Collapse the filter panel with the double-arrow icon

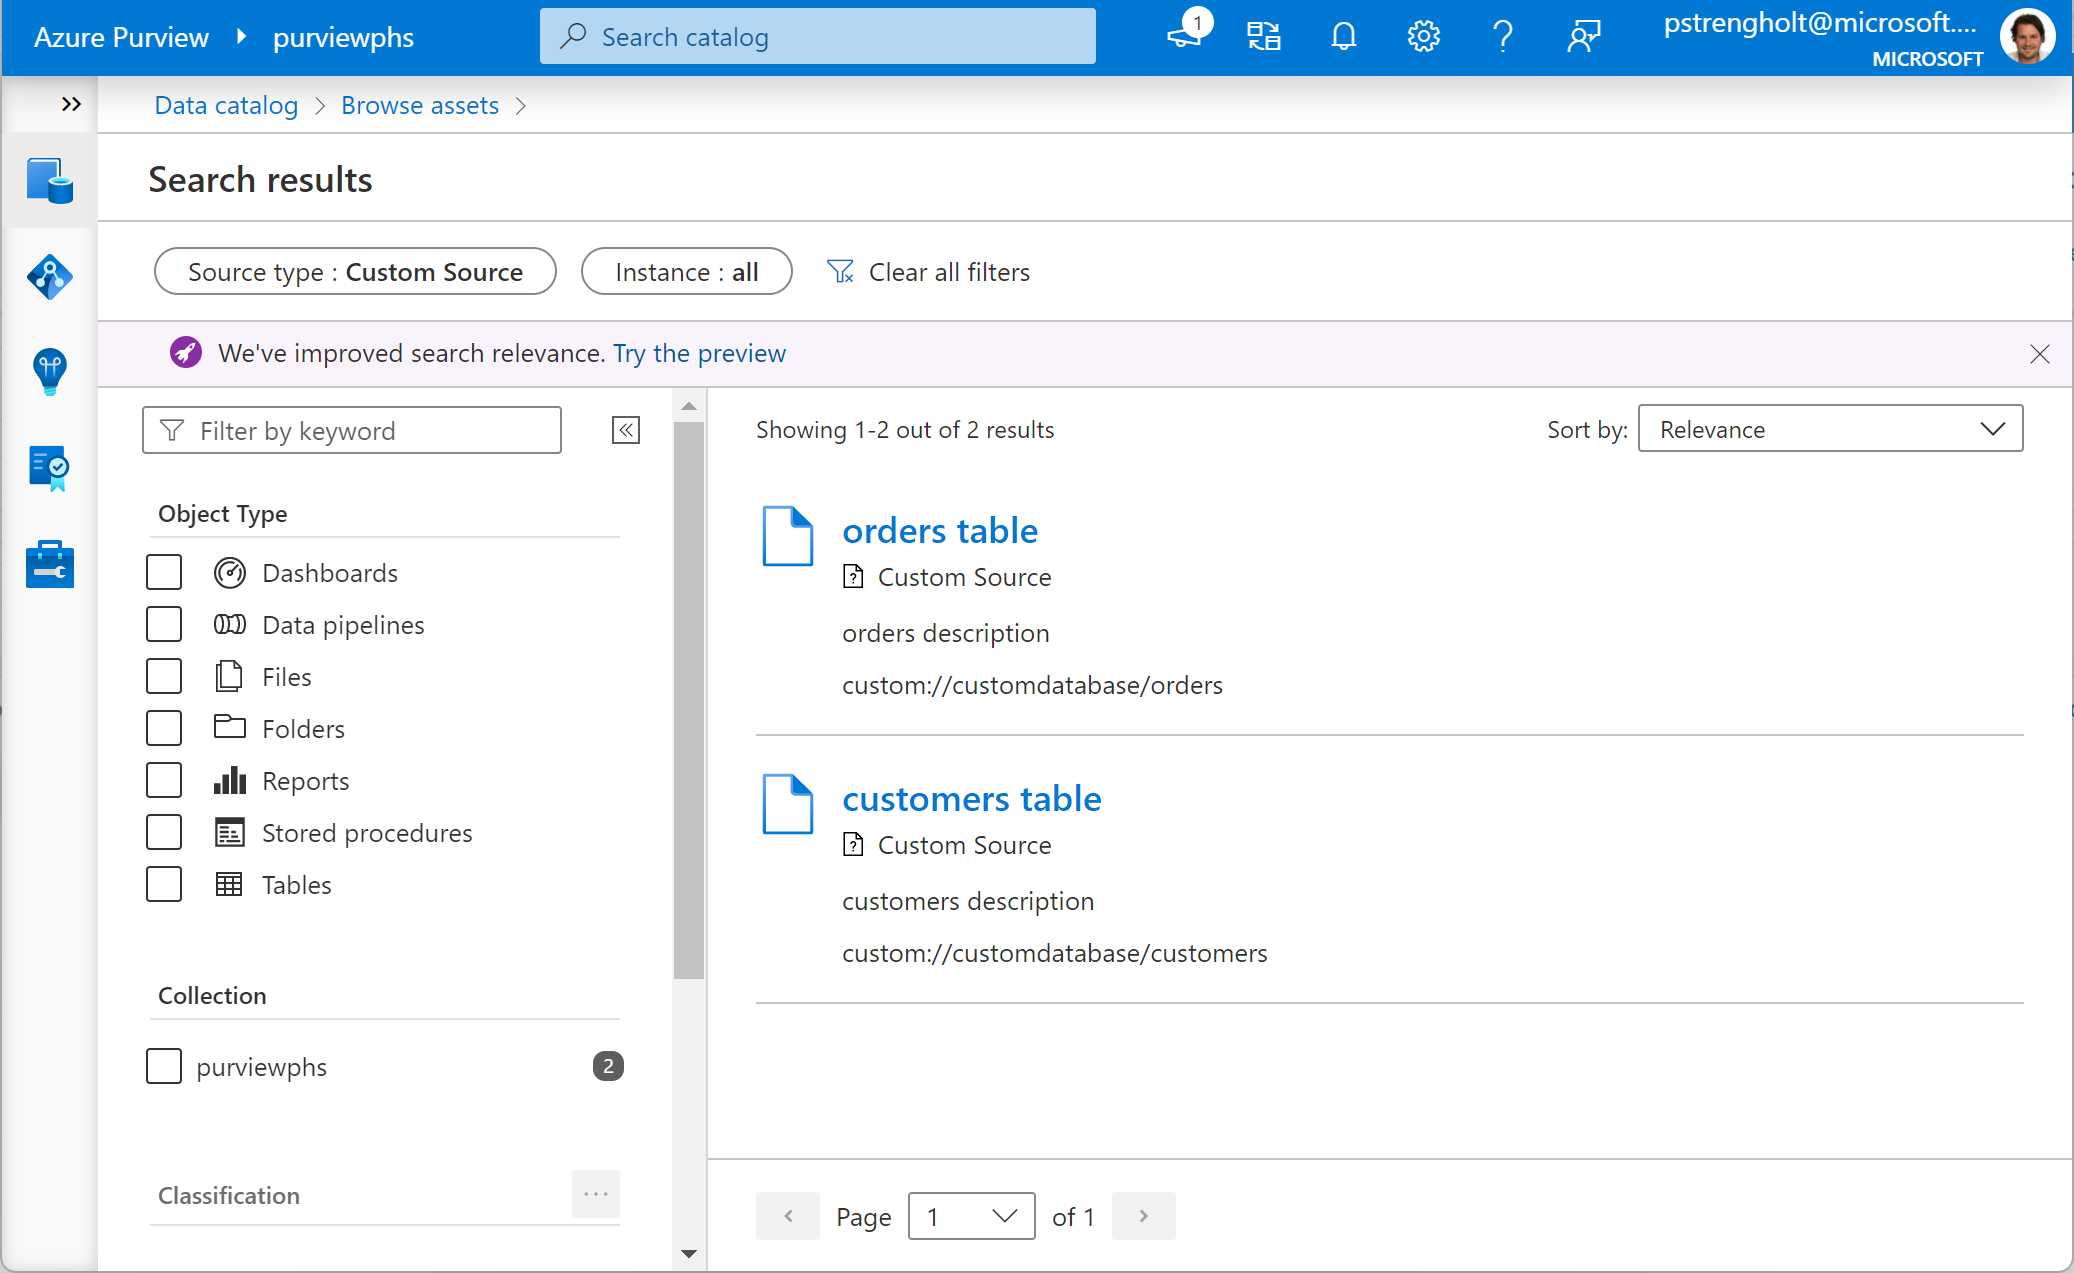[x=626, y=430]
